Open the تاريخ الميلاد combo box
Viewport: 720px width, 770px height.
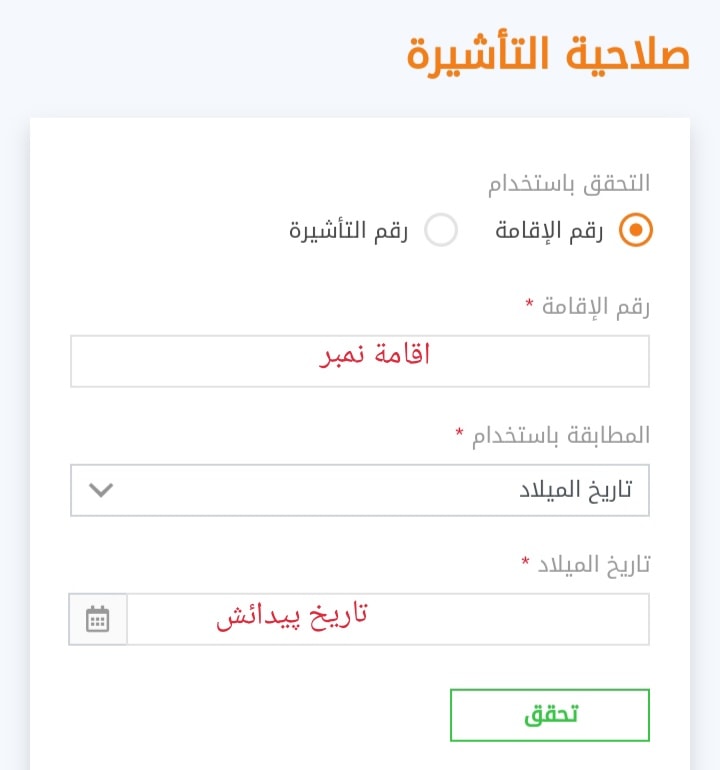coord(360,490)
